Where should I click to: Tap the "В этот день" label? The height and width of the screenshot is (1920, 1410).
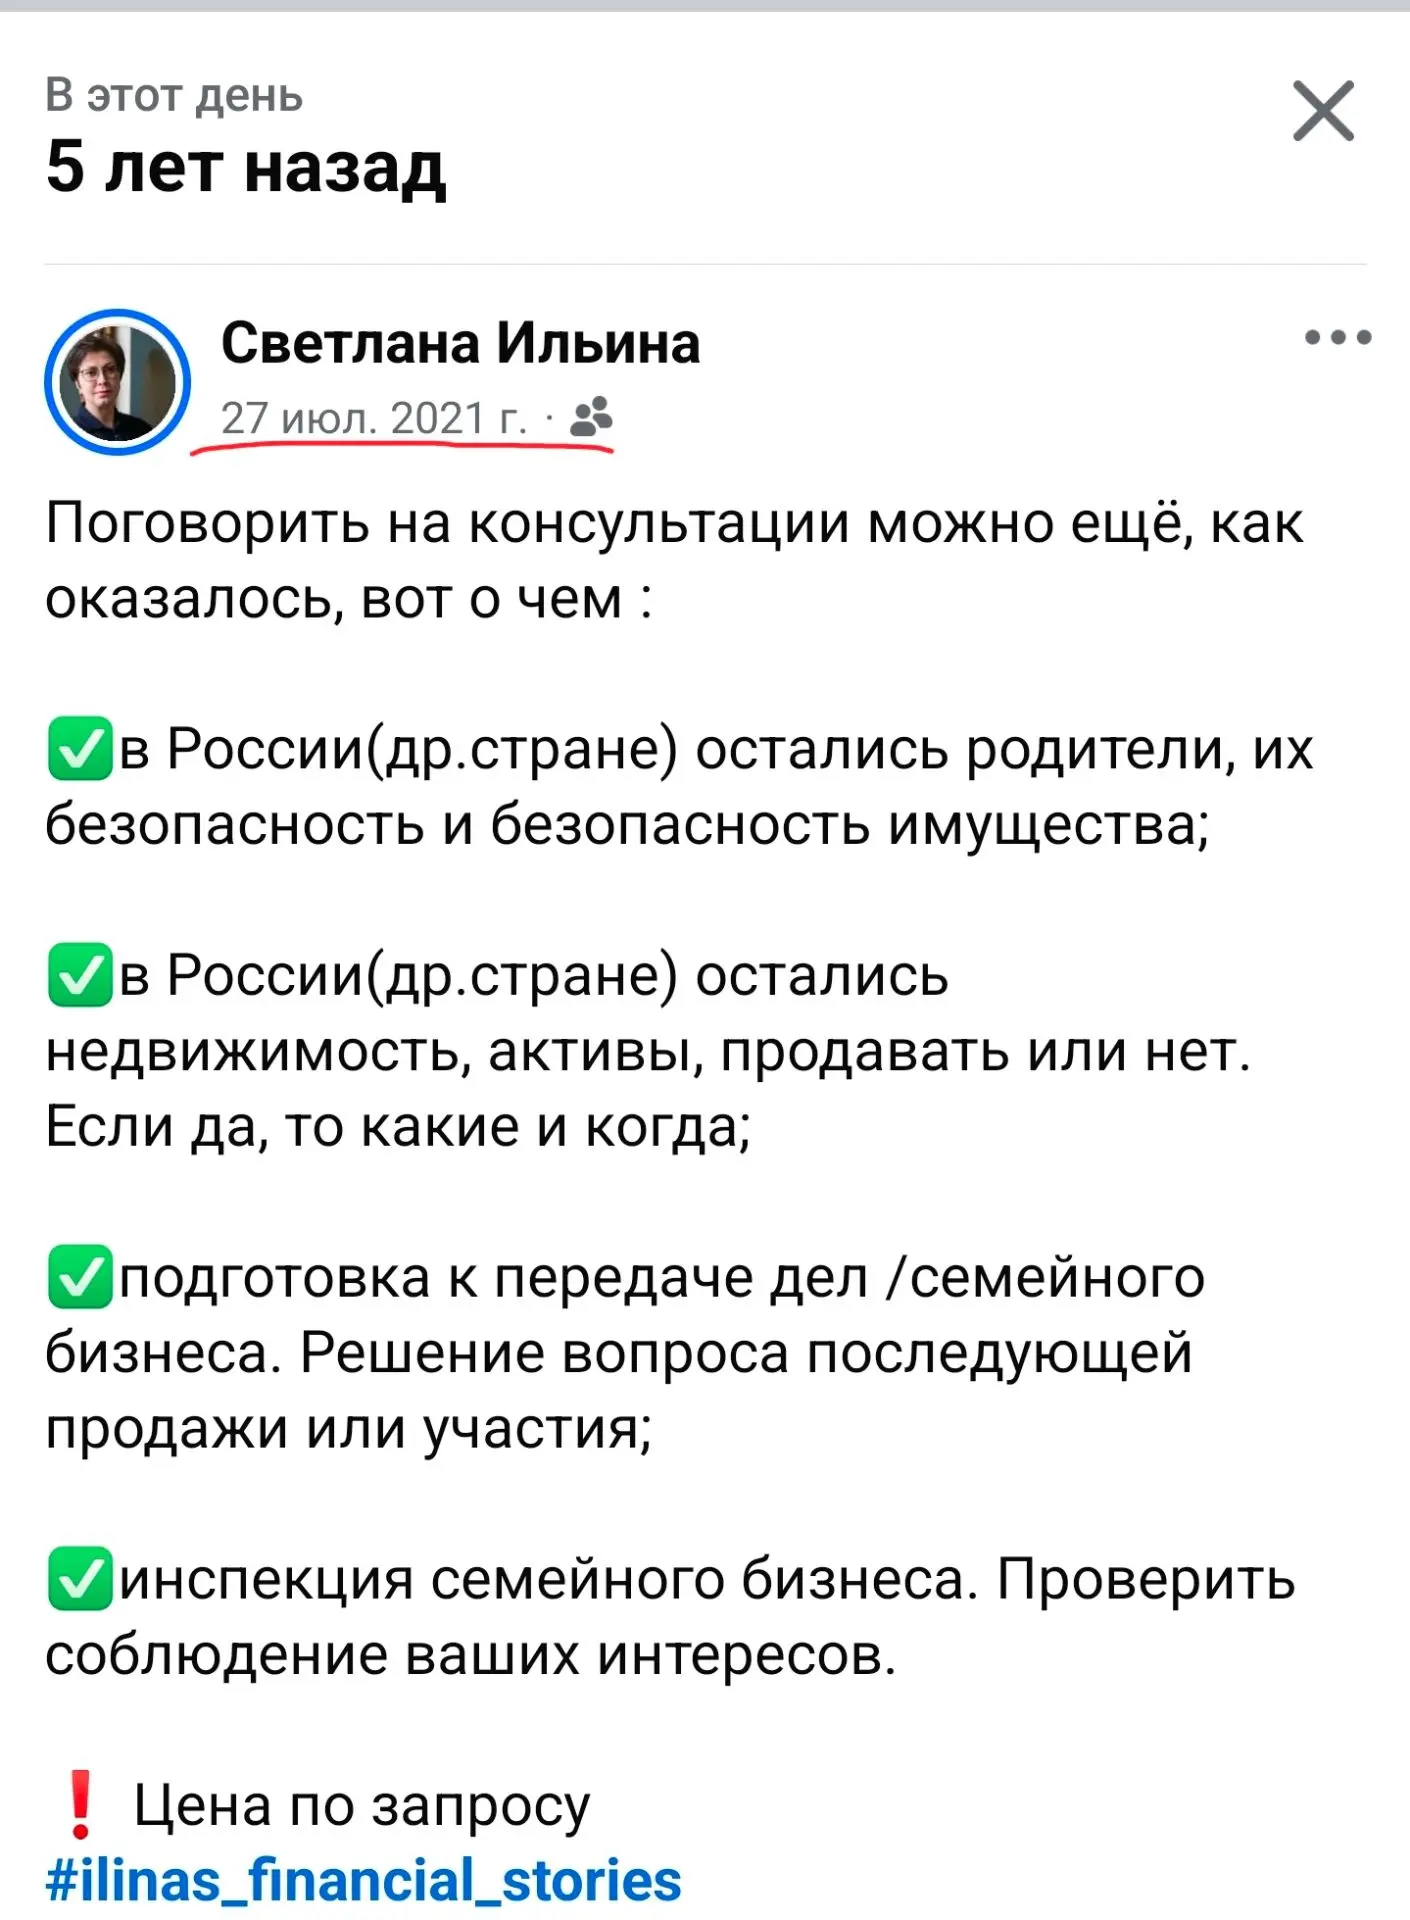pyautogui.click(x=174, y=95)
